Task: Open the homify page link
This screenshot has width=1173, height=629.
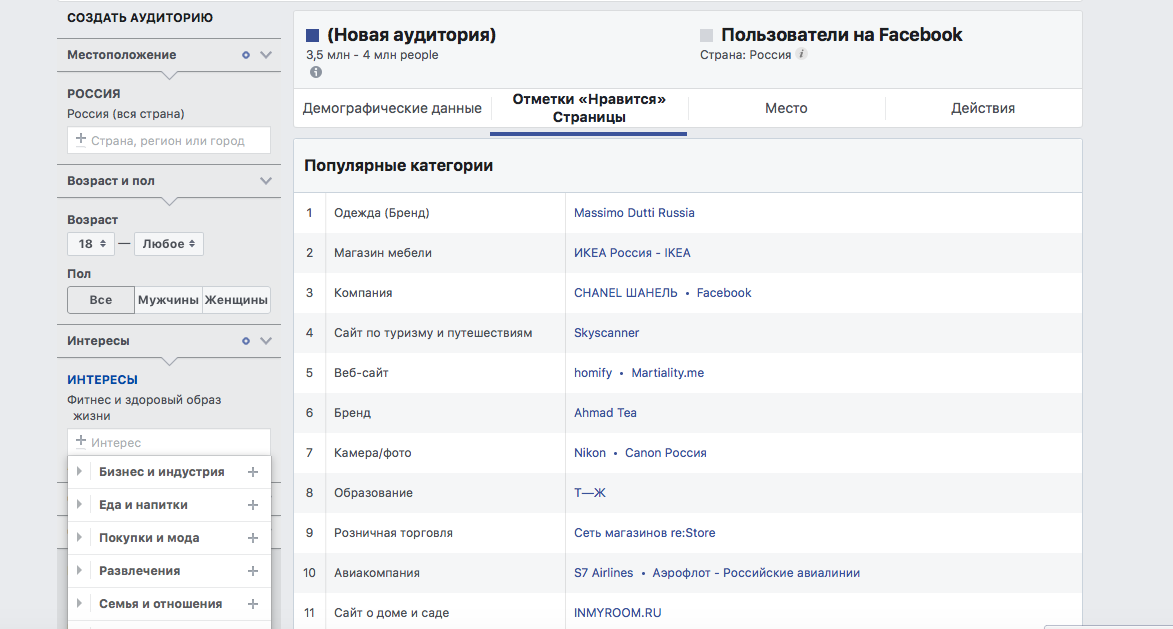Action: pos(592,372)
